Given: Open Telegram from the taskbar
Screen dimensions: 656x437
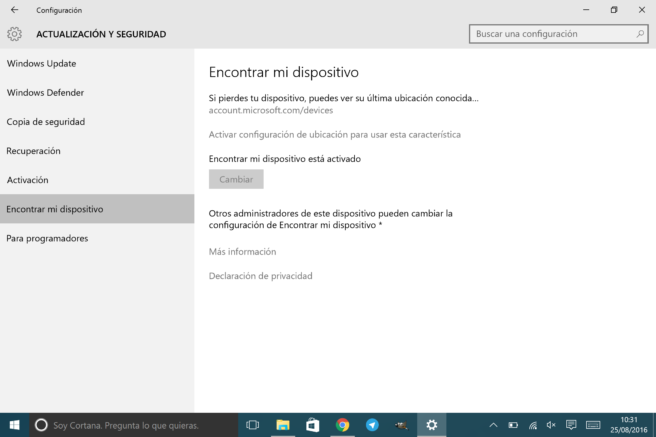Looking at the screenshot, I should 372,425.
